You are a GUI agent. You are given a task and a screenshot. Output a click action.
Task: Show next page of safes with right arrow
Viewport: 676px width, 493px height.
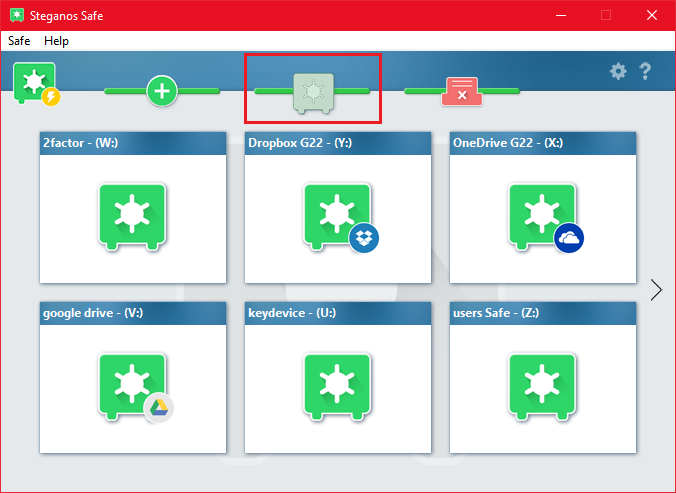[x=656, y=290]
